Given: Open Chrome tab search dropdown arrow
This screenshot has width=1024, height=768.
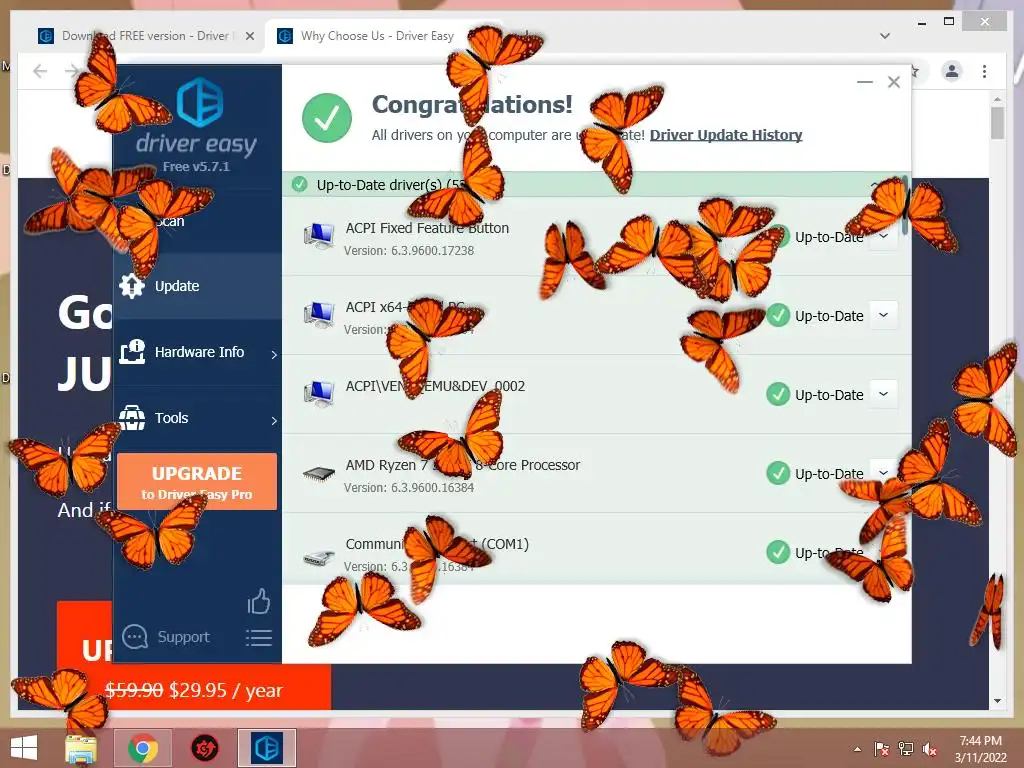Looking at the screenshot, I should (885, 36).
